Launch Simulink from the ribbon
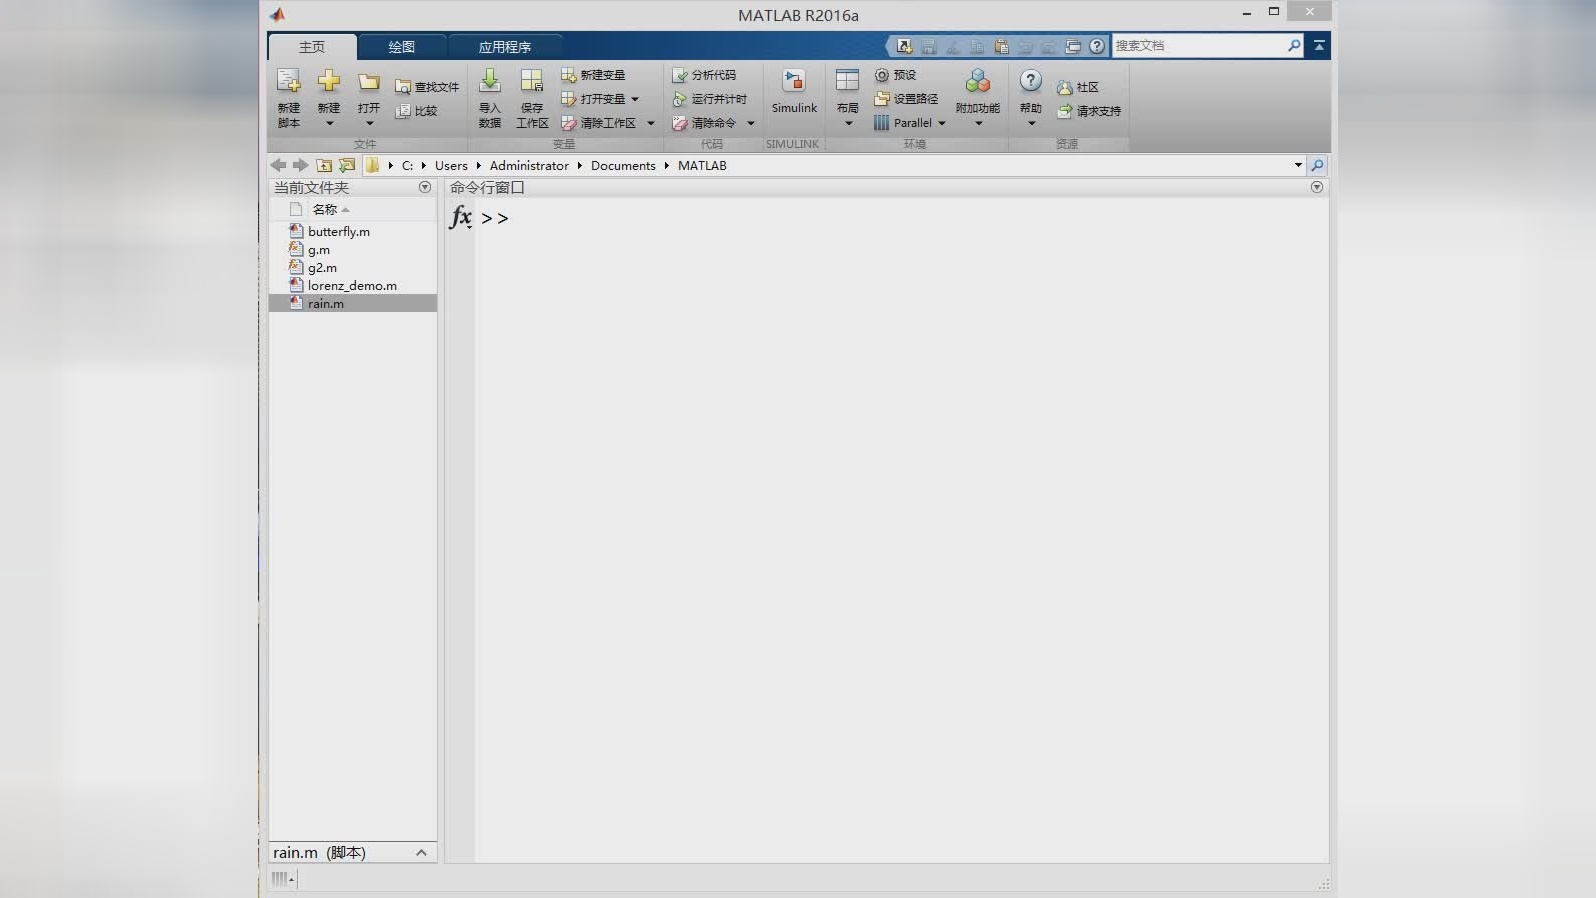Image resolution: width=1596 pixels, height=898 pixels. (x=794, y=91)
